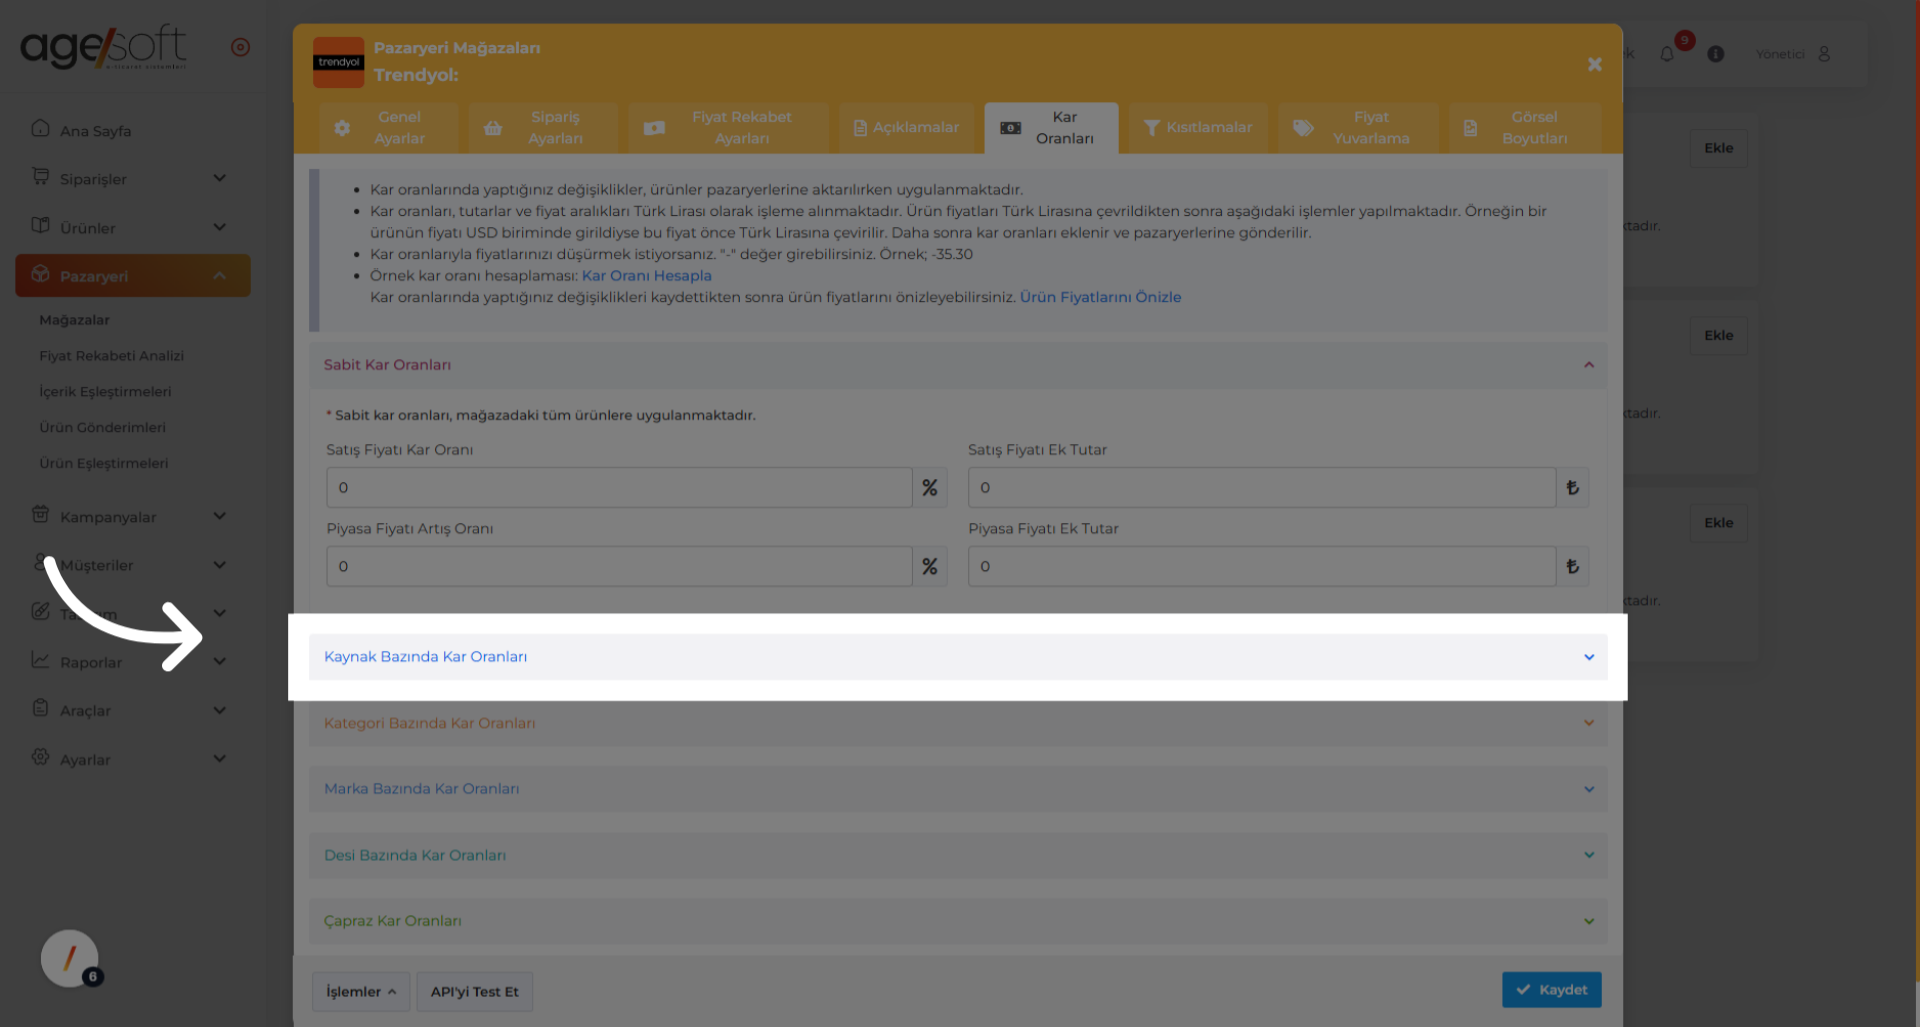This screenshot has width=1920, height=1027.
Task: Save changes with Kaydet button
Action: [x=1551, y=990]
